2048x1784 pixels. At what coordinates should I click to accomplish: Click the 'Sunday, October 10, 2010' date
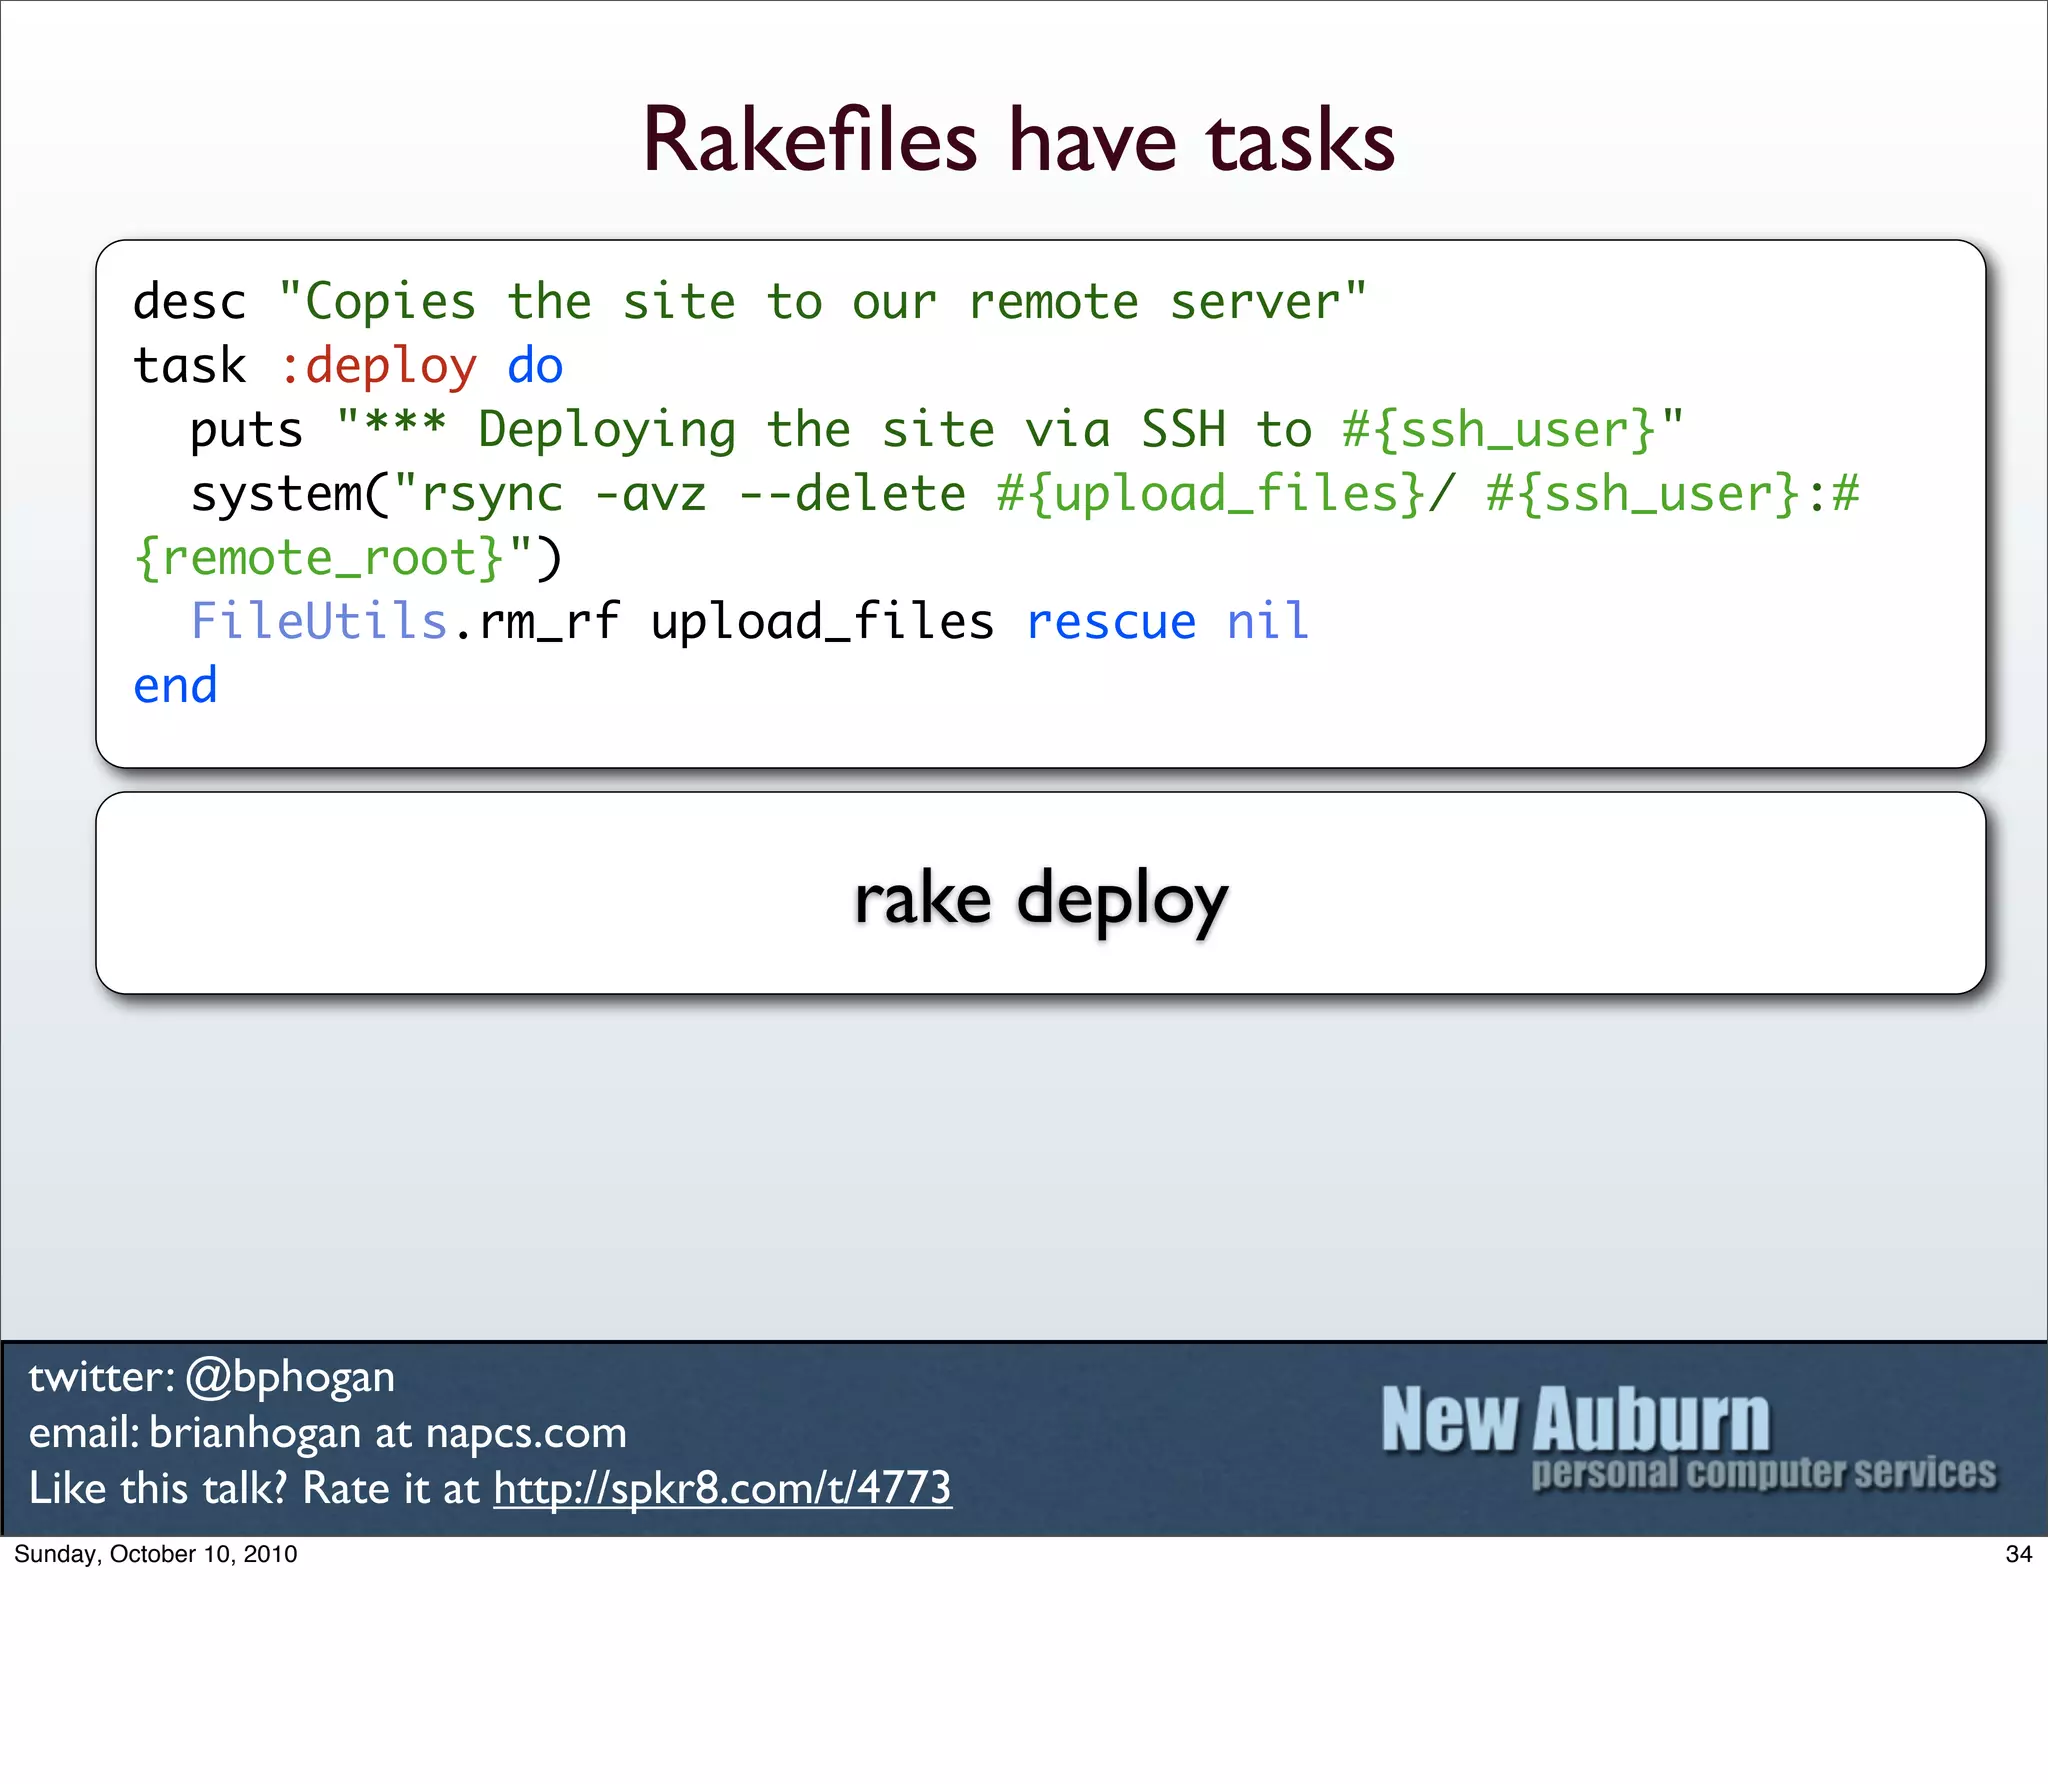pos(156,1554)
